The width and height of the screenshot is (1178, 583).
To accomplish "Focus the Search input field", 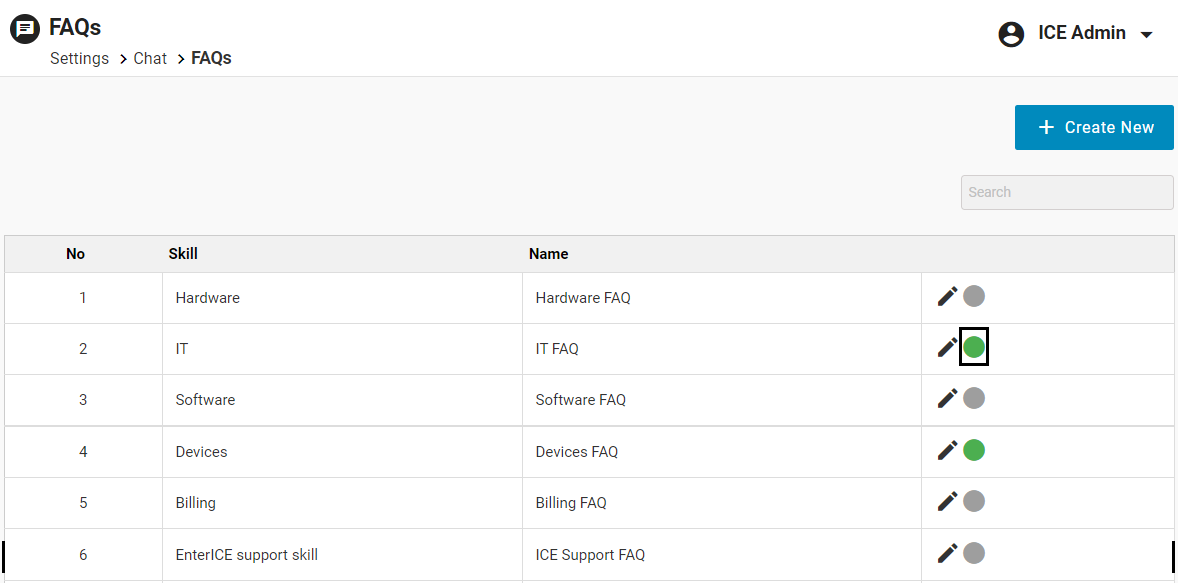I will [1067, 192].
